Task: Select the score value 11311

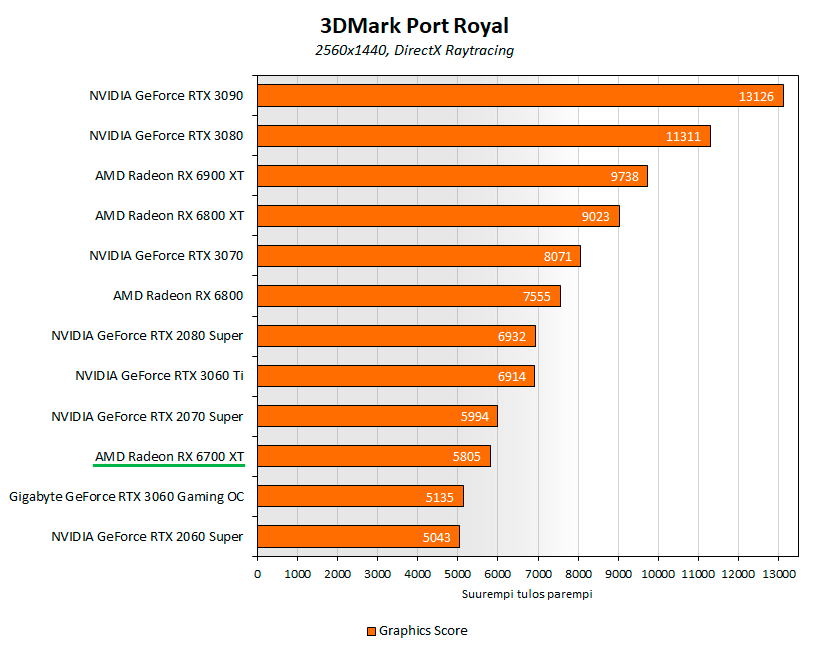Action: pyautogui.click(x=683, y=137)
